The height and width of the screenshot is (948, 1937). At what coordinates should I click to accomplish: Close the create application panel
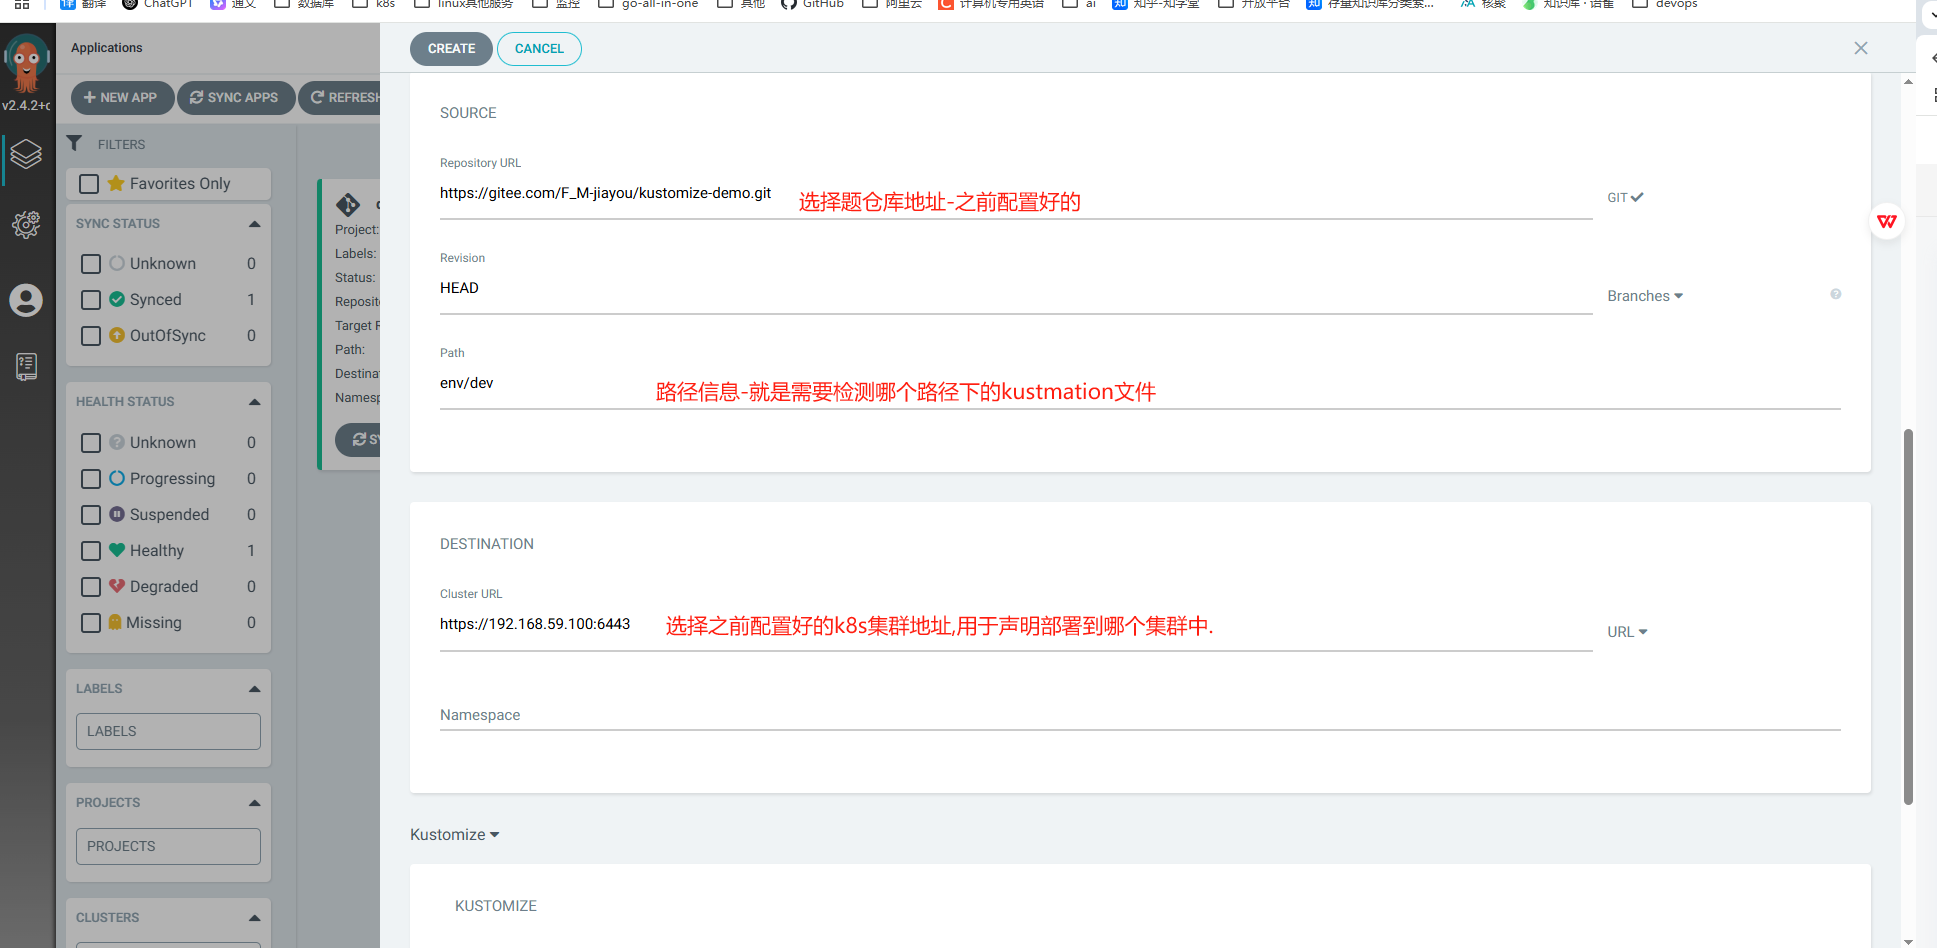pos(1860,48)
